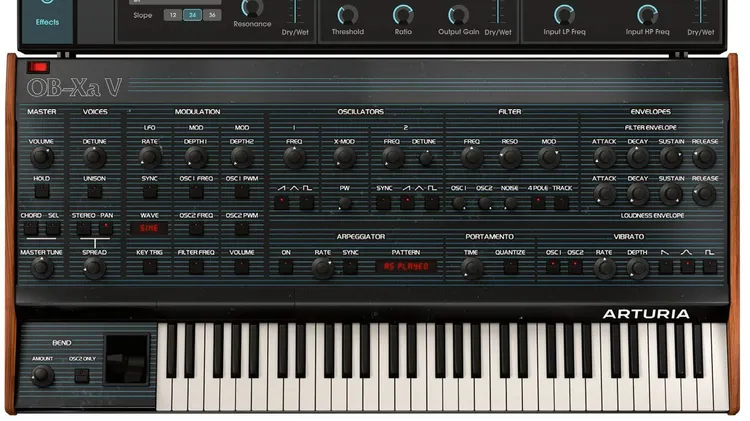Click the compressor Ratio knob
The image size is (750, 421).
pyautogui.click(x=403, y=15)
